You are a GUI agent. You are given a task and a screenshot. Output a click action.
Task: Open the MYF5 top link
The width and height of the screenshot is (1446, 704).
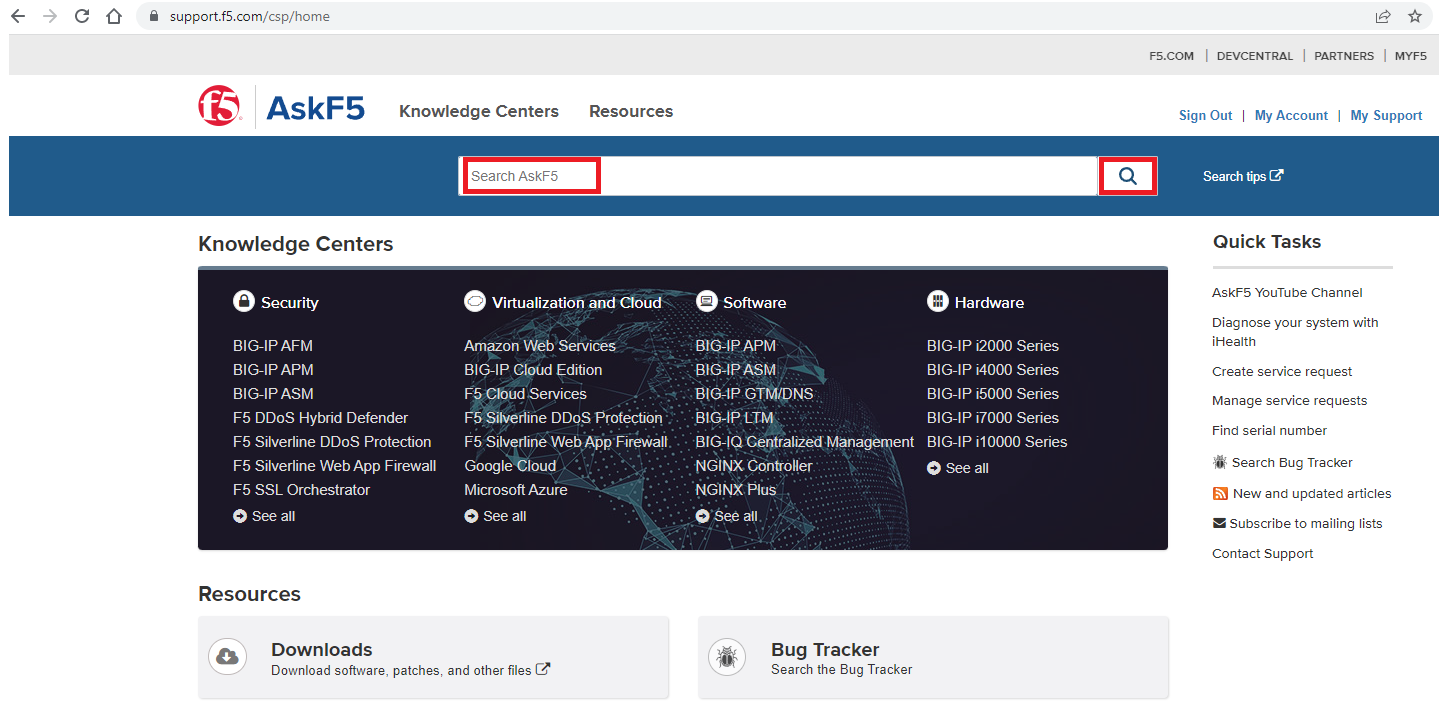coord(1411,56)
